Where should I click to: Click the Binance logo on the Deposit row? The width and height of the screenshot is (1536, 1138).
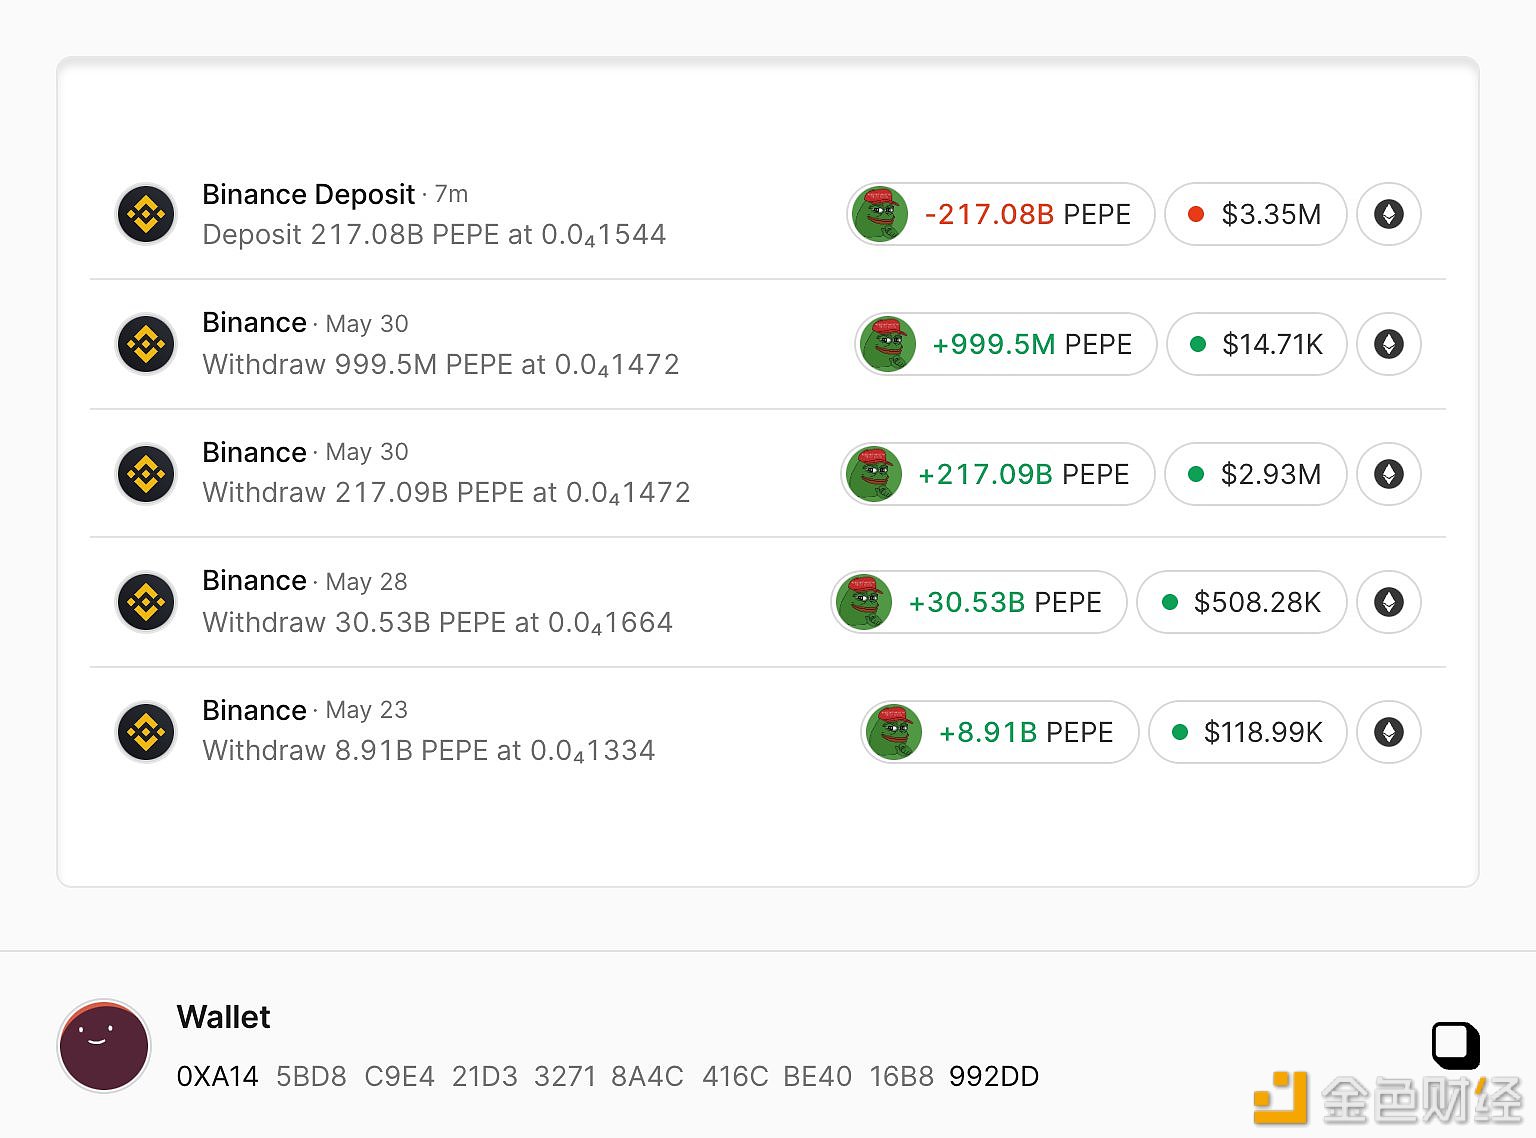147,214
